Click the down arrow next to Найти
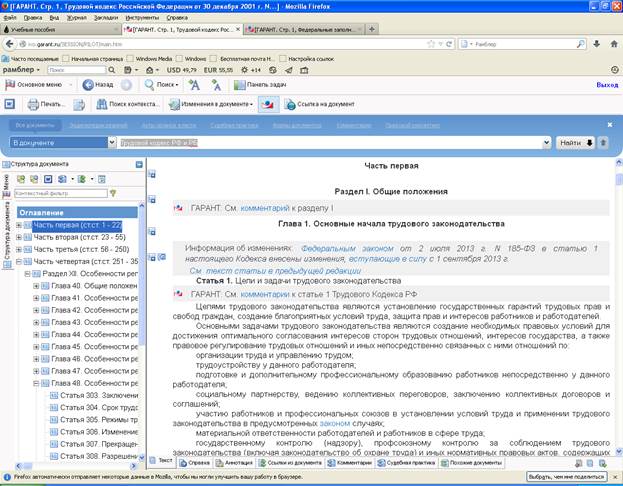Screen dimensions: 623x486 (x=589, y=143)
